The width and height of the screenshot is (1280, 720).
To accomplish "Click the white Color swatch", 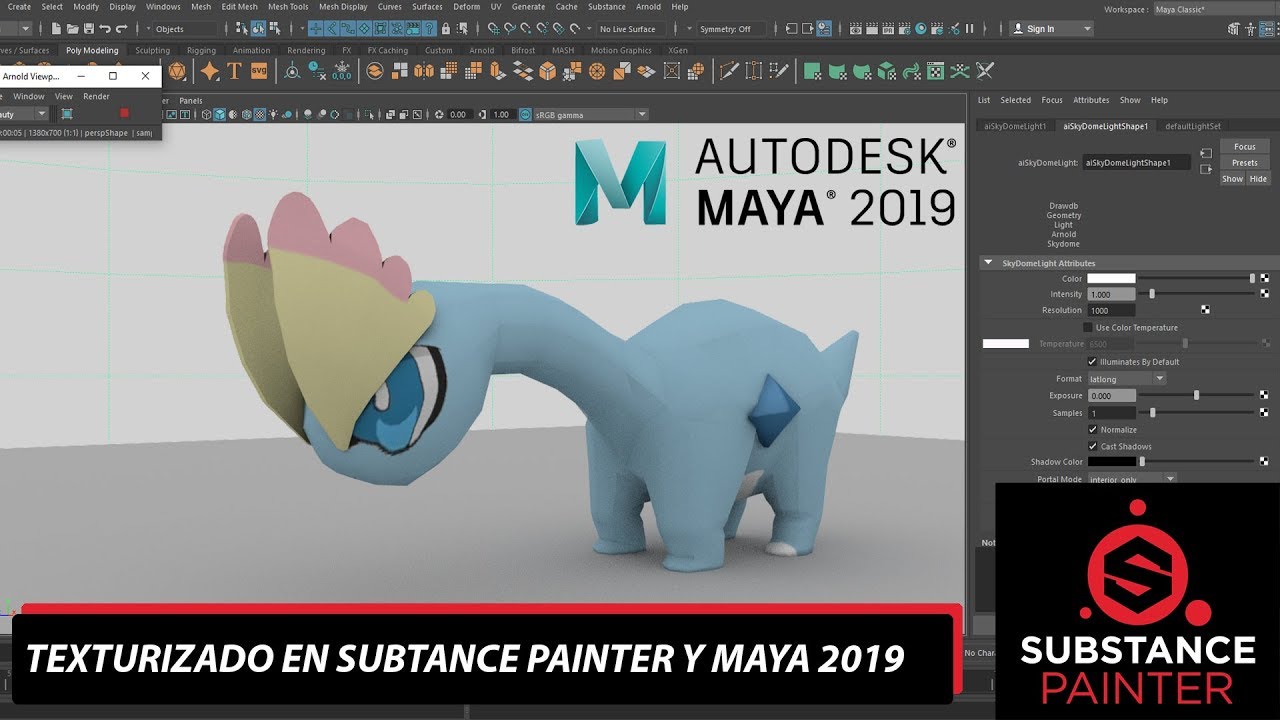I will (1111, 278).
